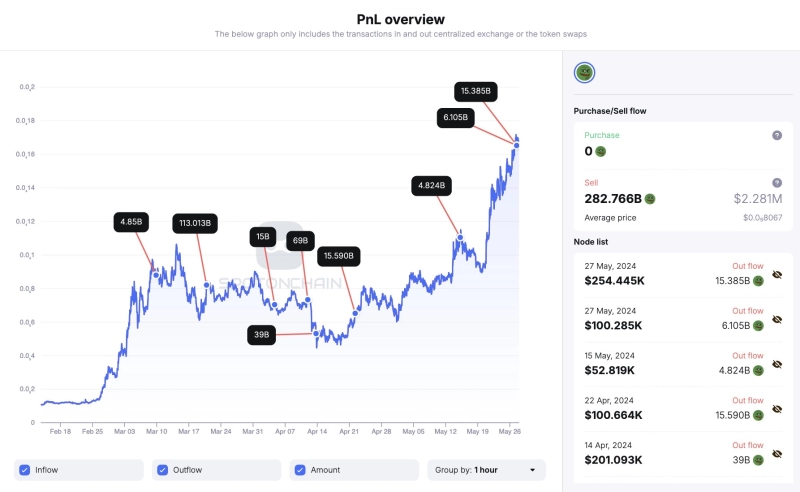This screenshot has width=800, height=492.
Task: Click the help icon beside Sell
Action: (x=777, y=183)
